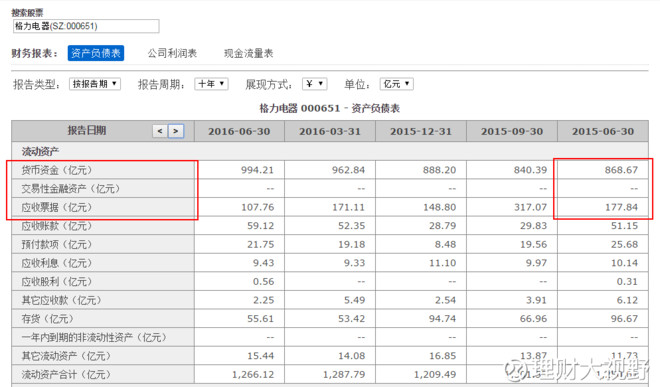The image size is (660, 387).
Task: Click the 流动资产 section heading
Action: (x=40, y=151)
